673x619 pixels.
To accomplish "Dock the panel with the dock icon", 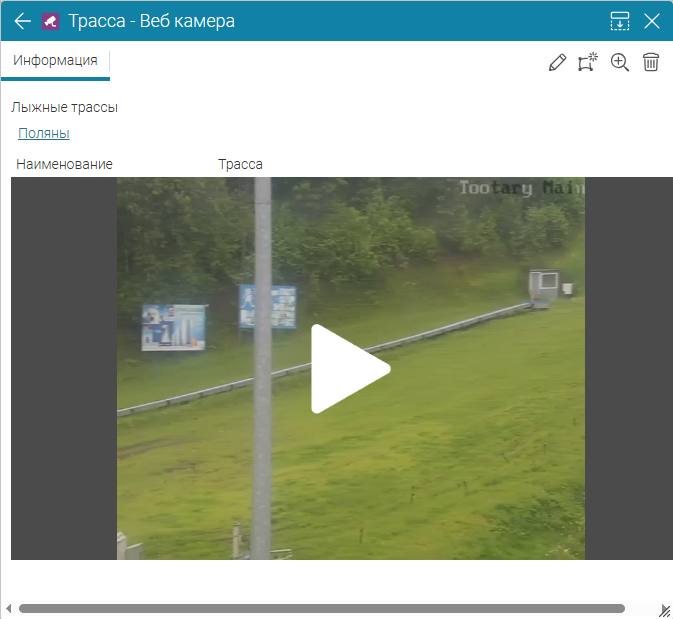I will click(x=620, y=20).
